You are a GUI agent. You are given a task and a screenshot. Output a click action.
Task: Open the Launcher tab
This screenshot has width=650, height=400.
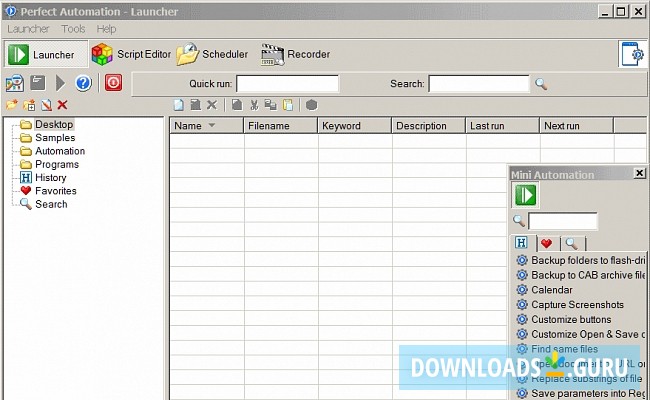[x=46, y=54]
